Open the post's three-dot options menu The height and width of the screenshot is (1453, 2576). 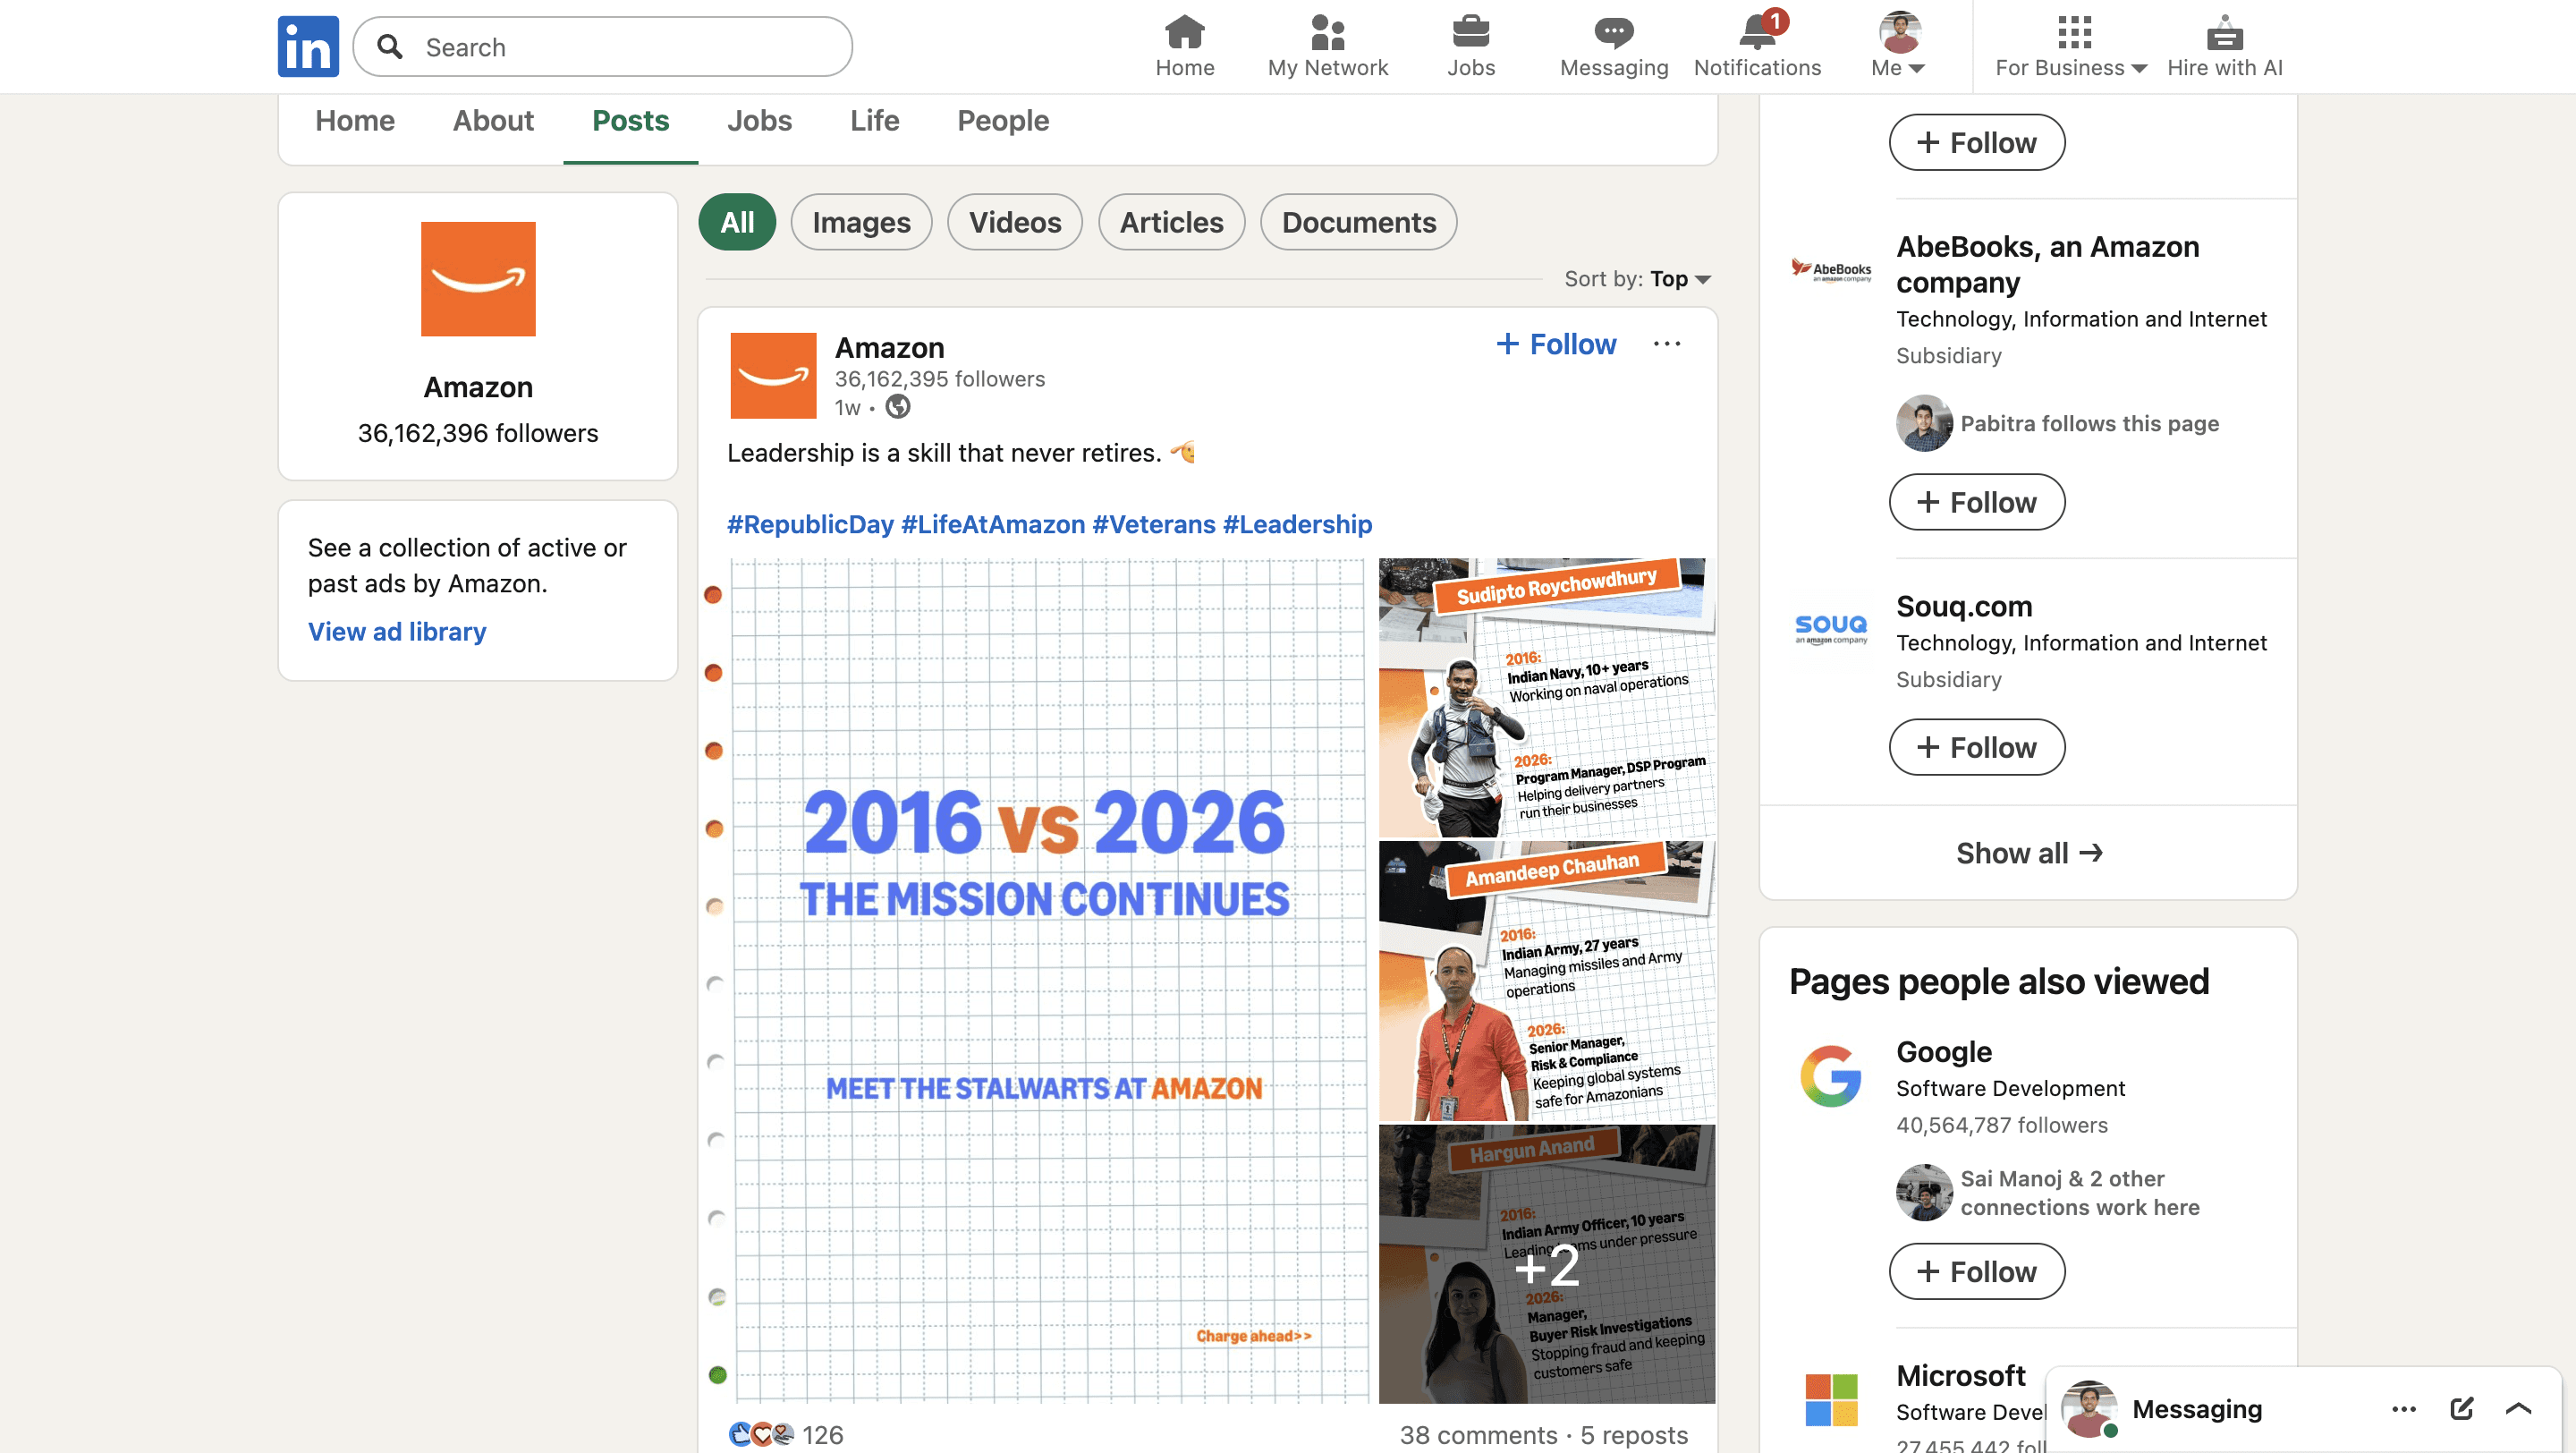(1666, 344)
